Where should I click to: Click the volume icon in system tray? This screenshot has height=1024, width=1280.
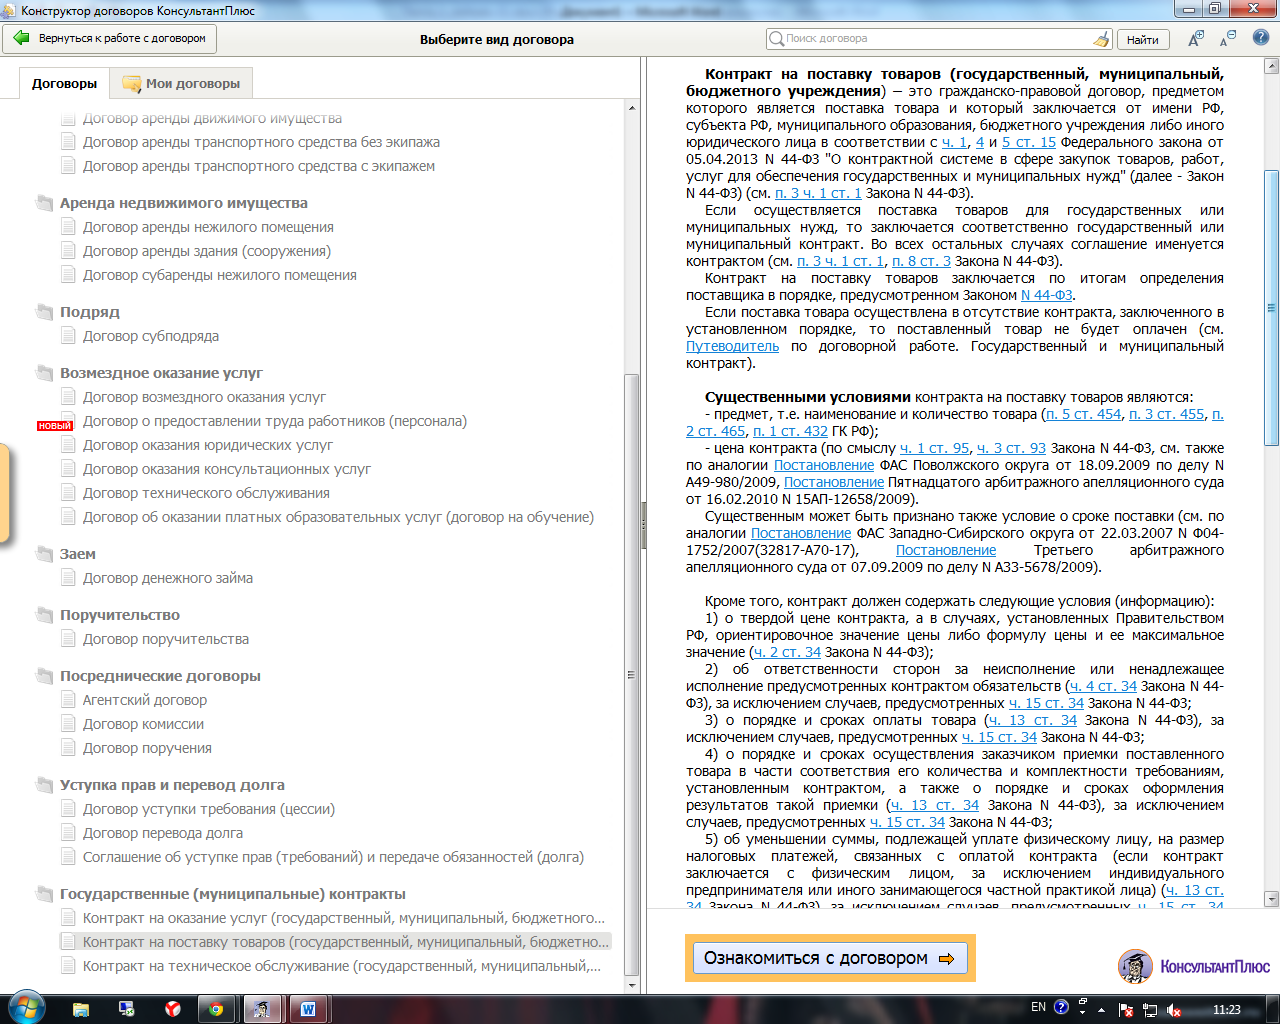click(1174, 1009)
